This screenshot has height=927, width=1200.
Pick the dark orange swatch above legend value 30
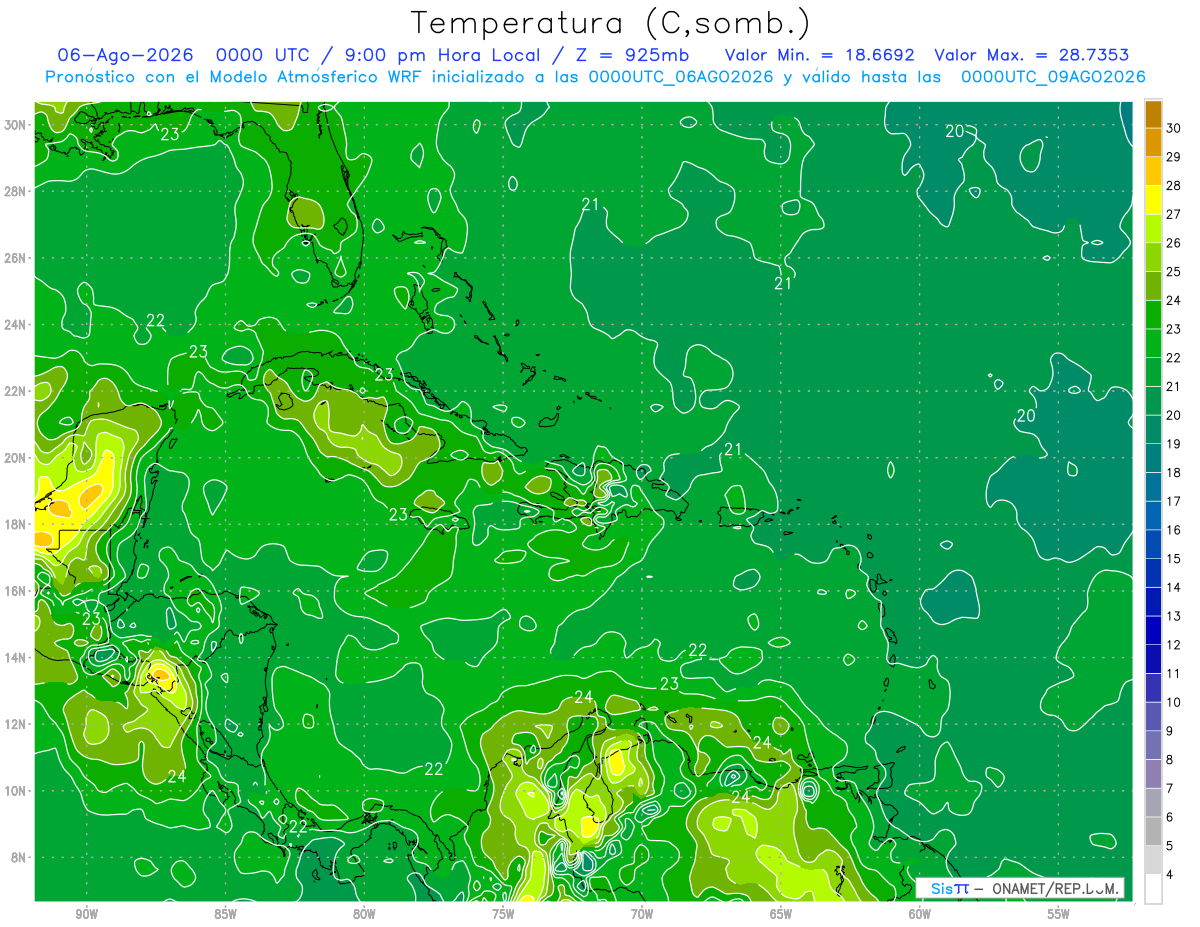point(1153,113)
